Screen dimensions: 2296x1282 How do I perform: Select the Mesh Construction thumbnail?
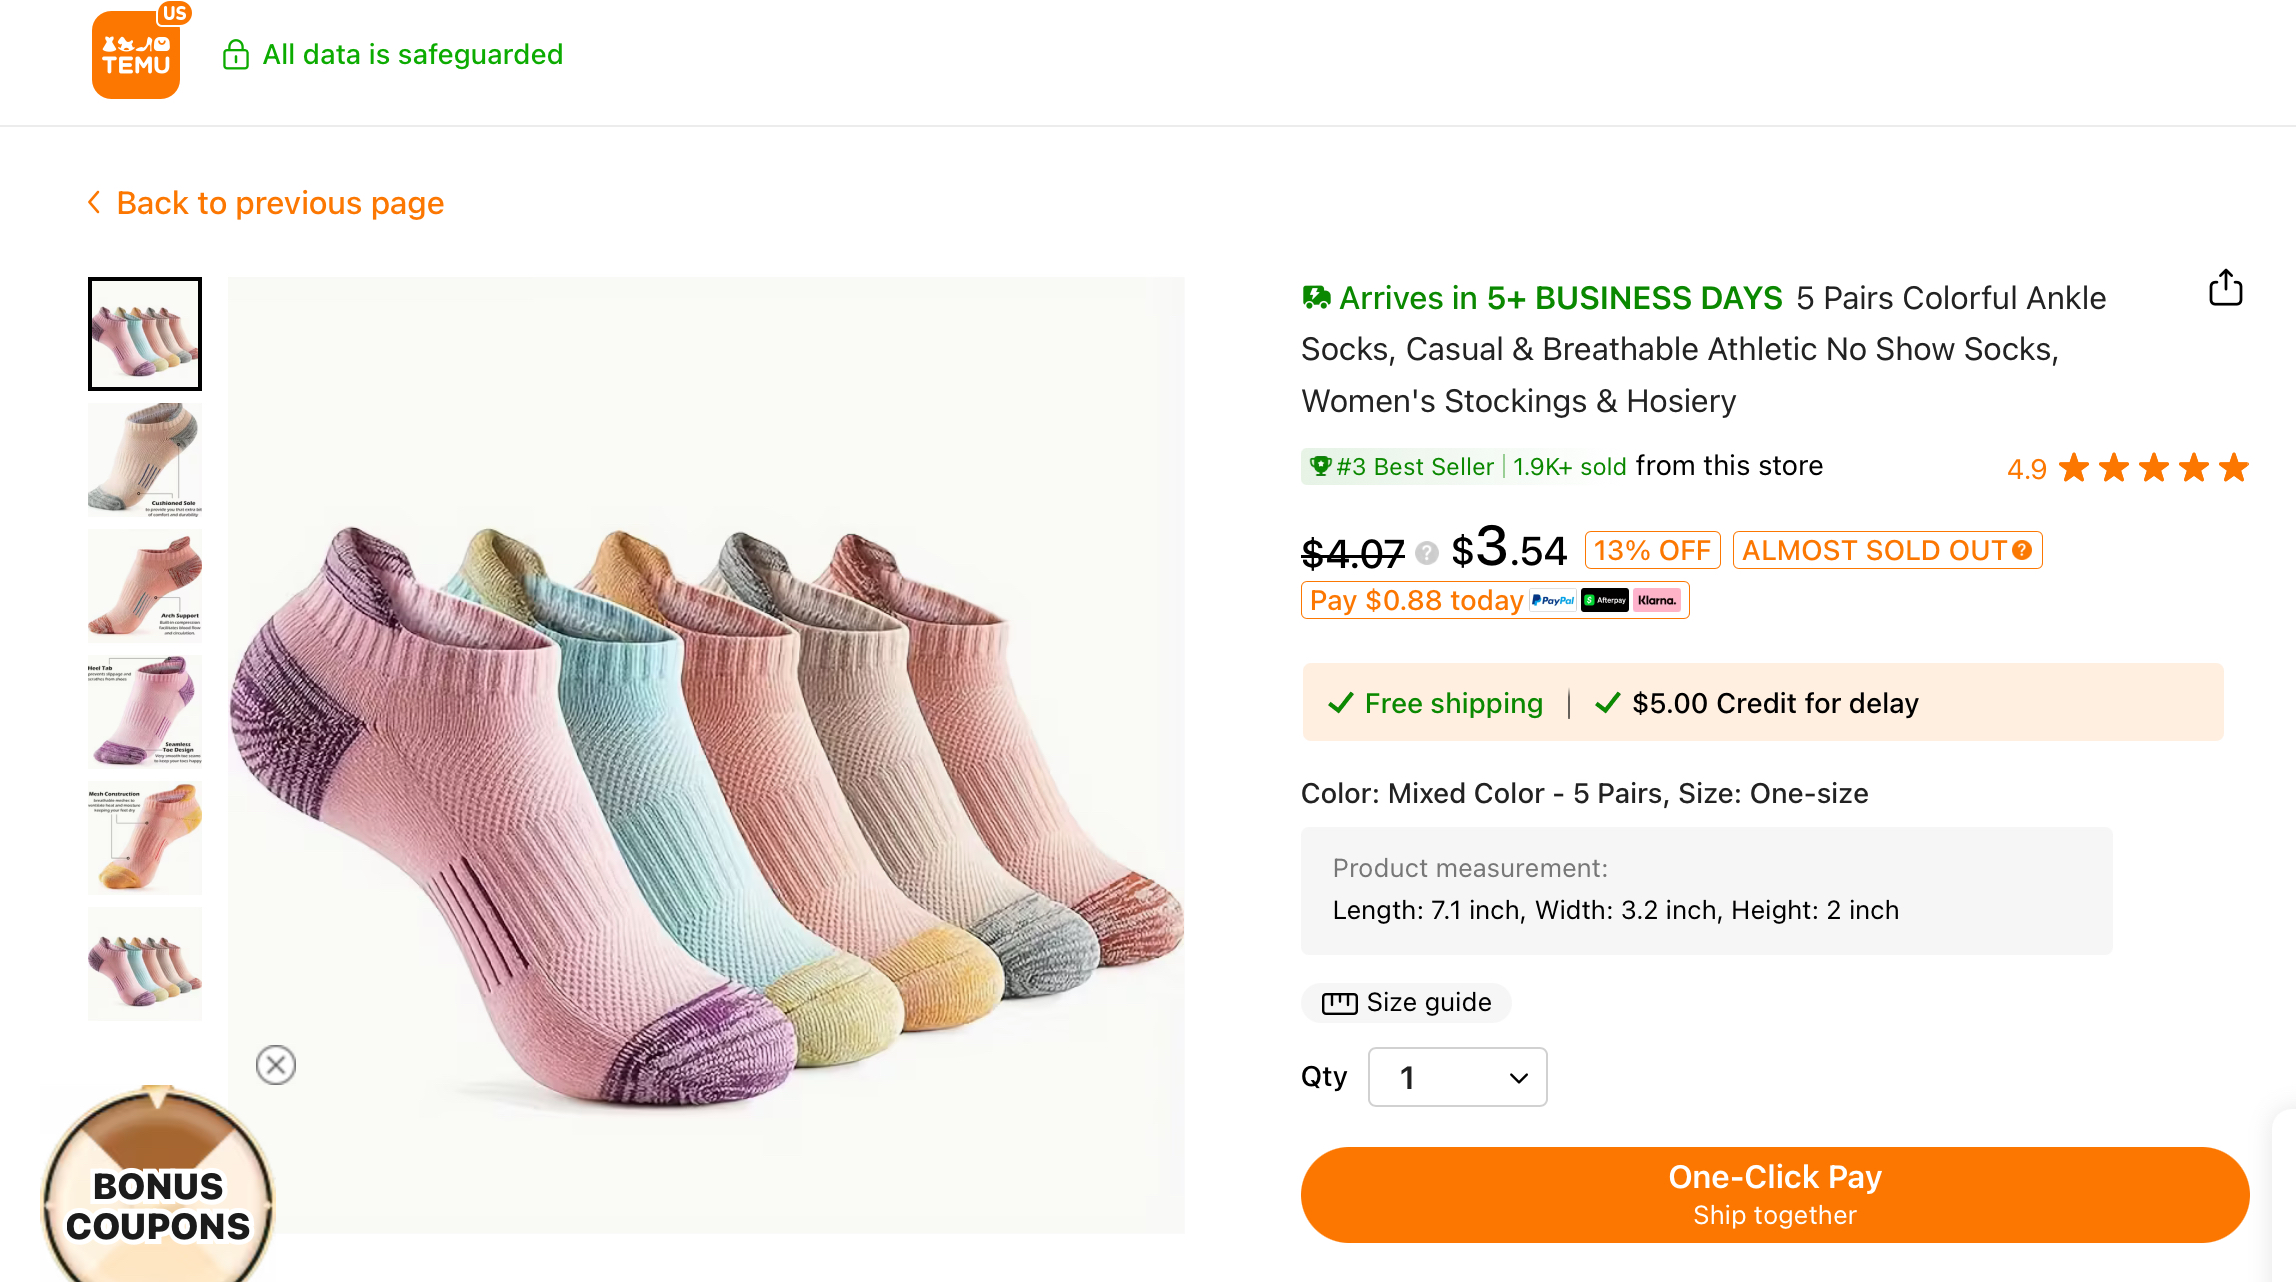(145, 838)
